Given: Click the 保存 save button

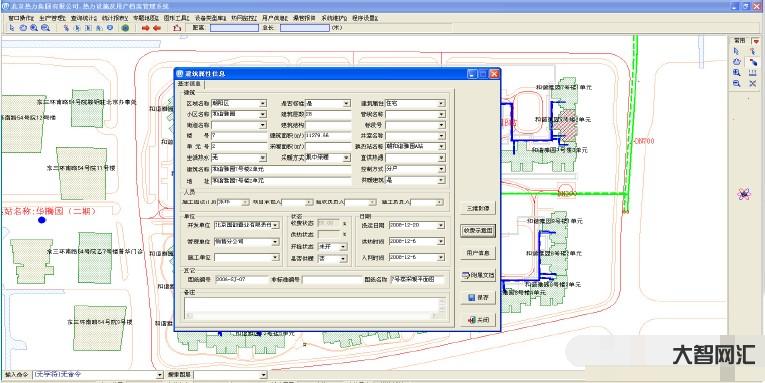Looking at the screenshot, I should pyautogui.click(x=478, y=297).
